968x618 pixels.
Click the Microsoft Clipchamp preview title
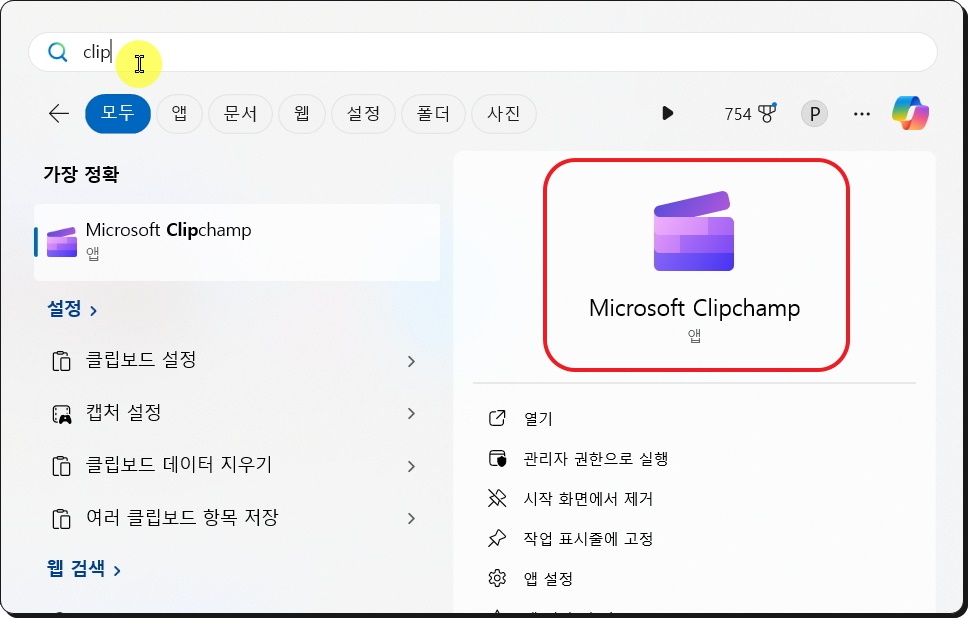[695, 307]
